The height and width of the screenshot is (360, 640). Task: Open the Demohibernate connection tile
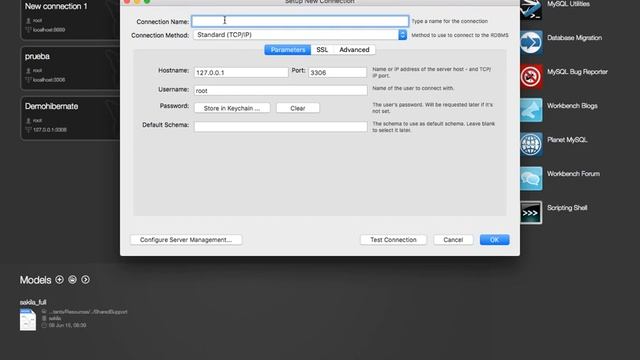[x=70, y=118]
